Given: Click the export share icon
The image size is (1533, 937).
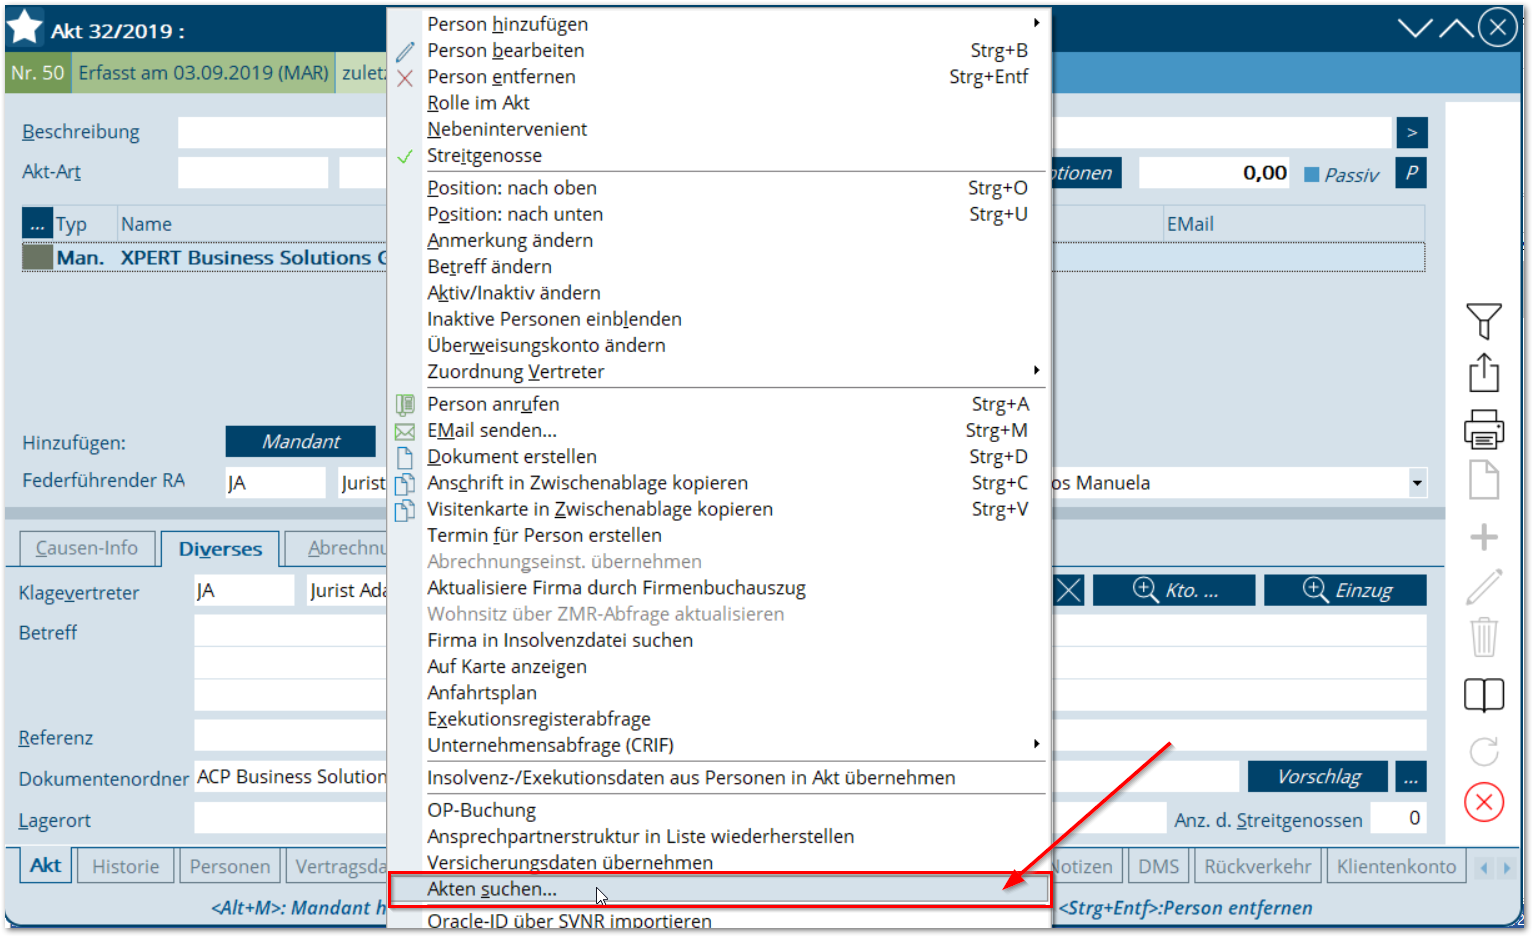Looking at the screenshot, I should click(1484, 373).
